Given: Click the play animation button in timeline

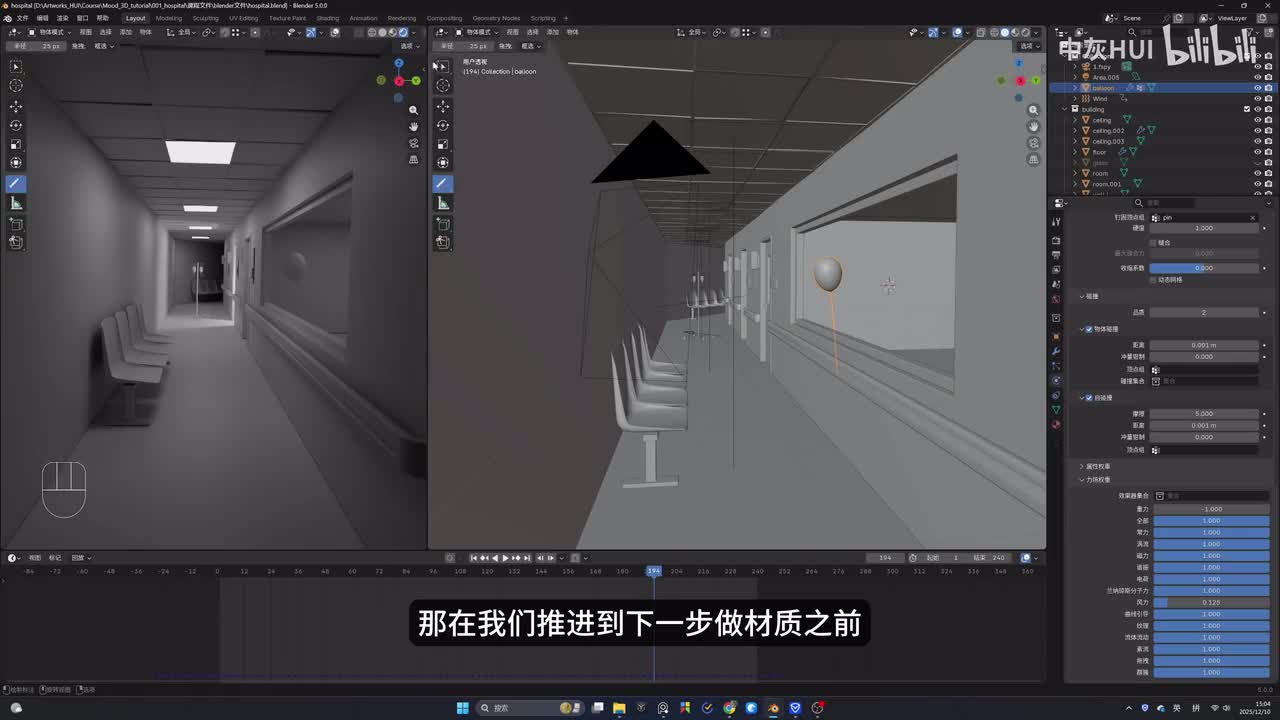Looking at the screenshot, I should pos(505,558).
